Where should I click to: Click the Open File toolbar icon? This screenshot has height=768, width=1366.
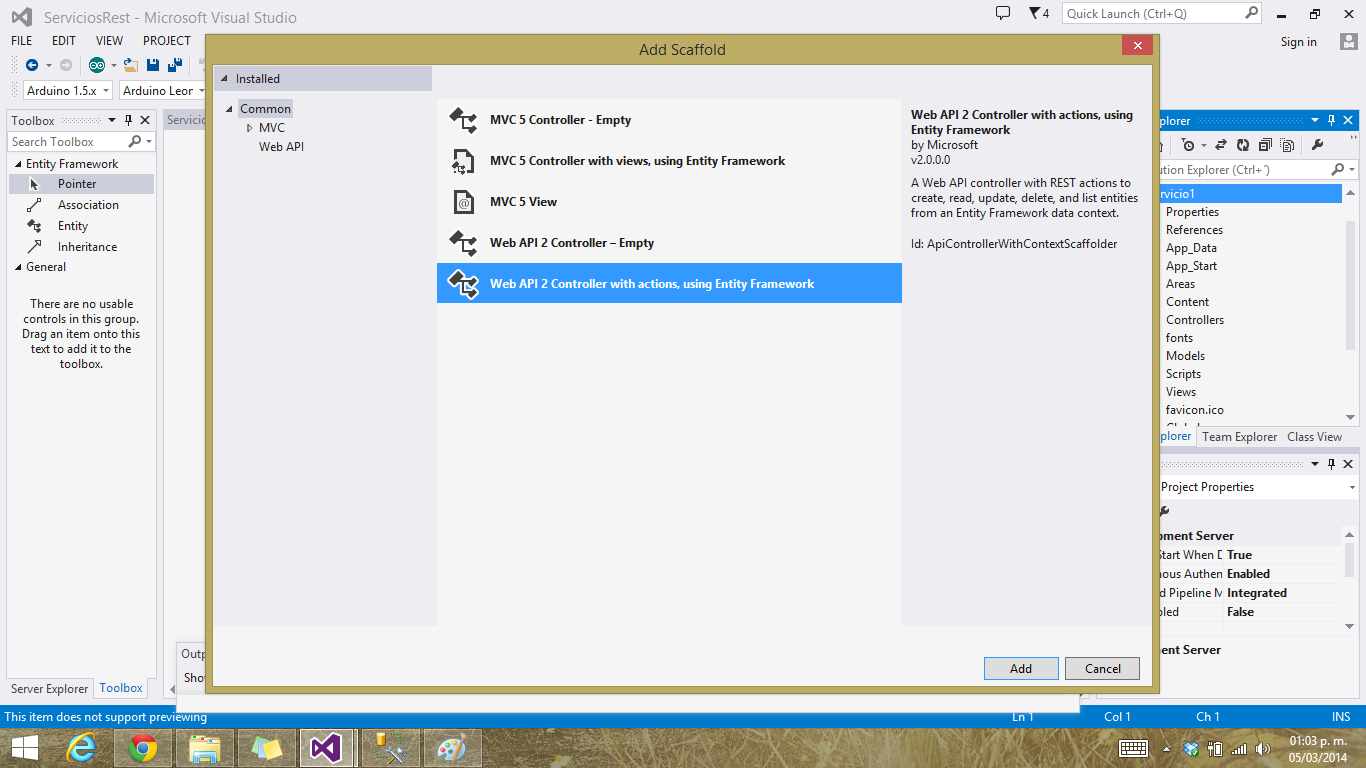pyautogui.click(x=130, y=65)
